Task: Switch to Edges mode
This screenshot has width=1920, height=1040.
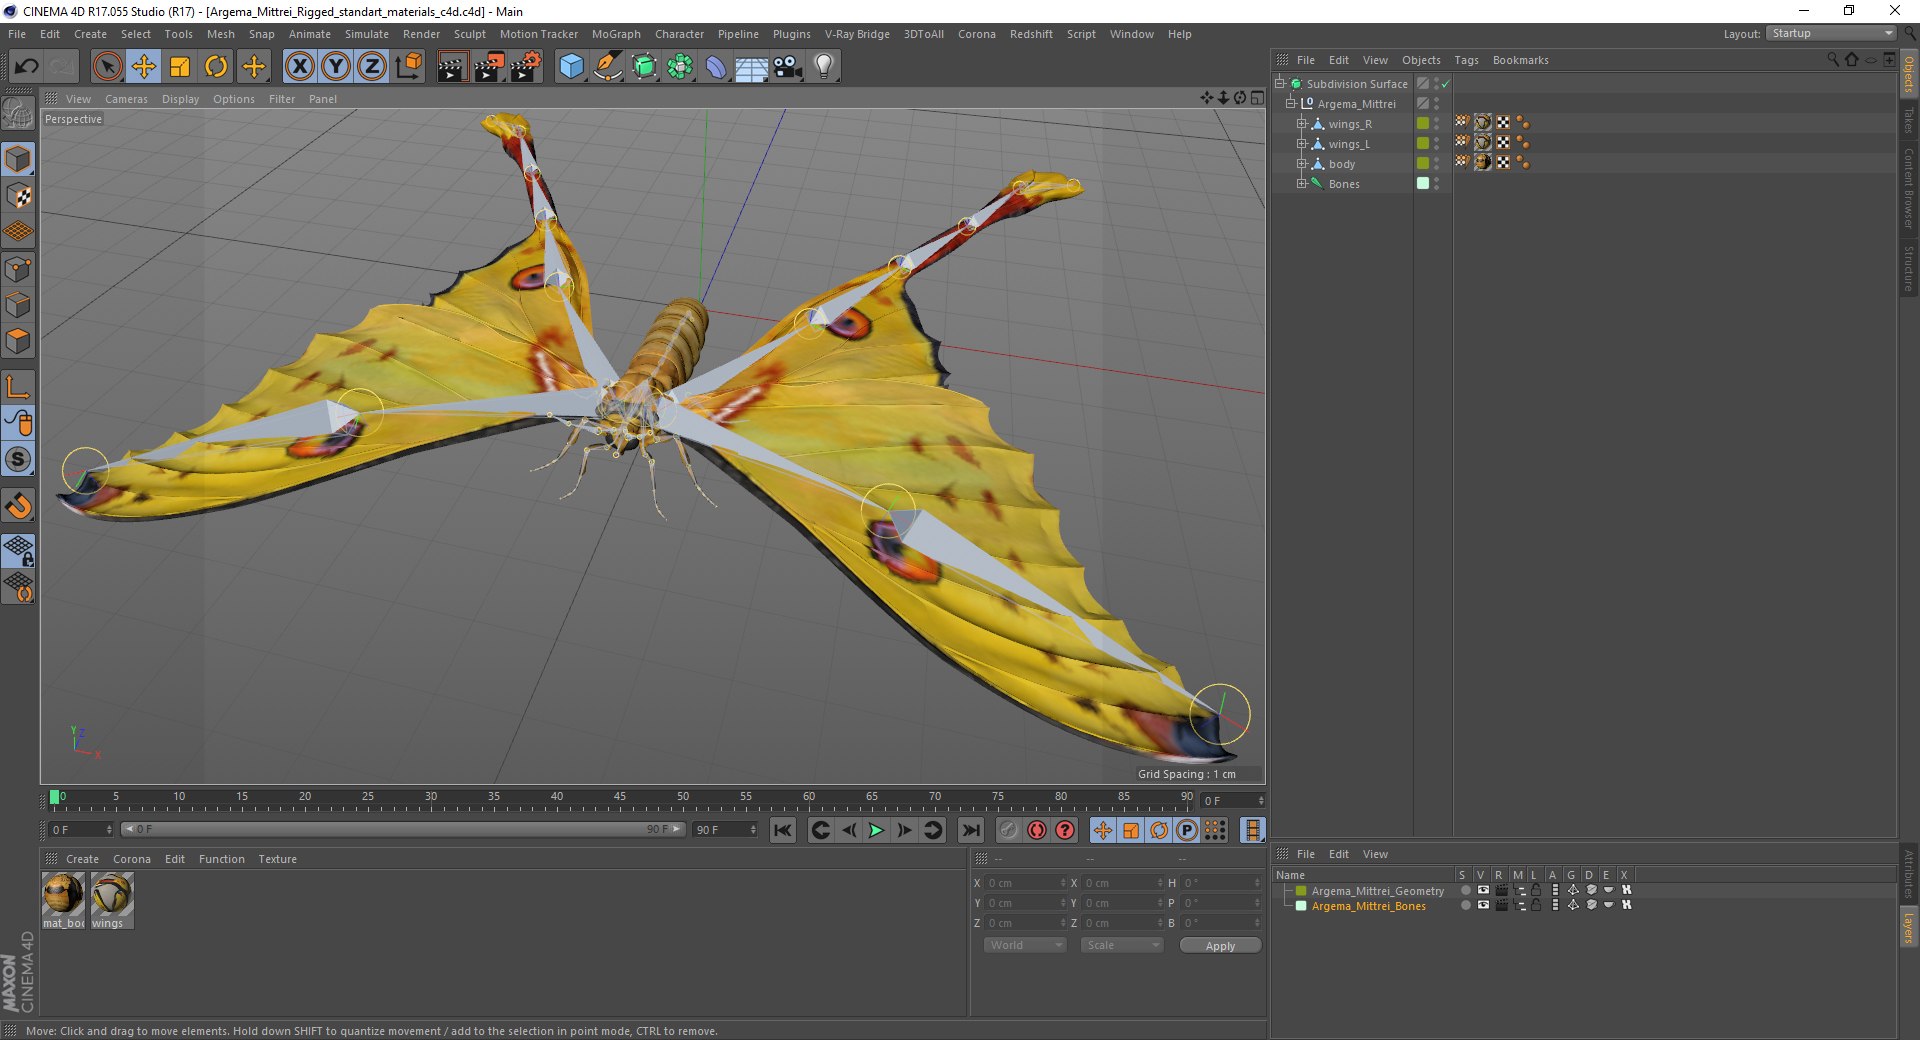Action: click(x=18, y=305)
